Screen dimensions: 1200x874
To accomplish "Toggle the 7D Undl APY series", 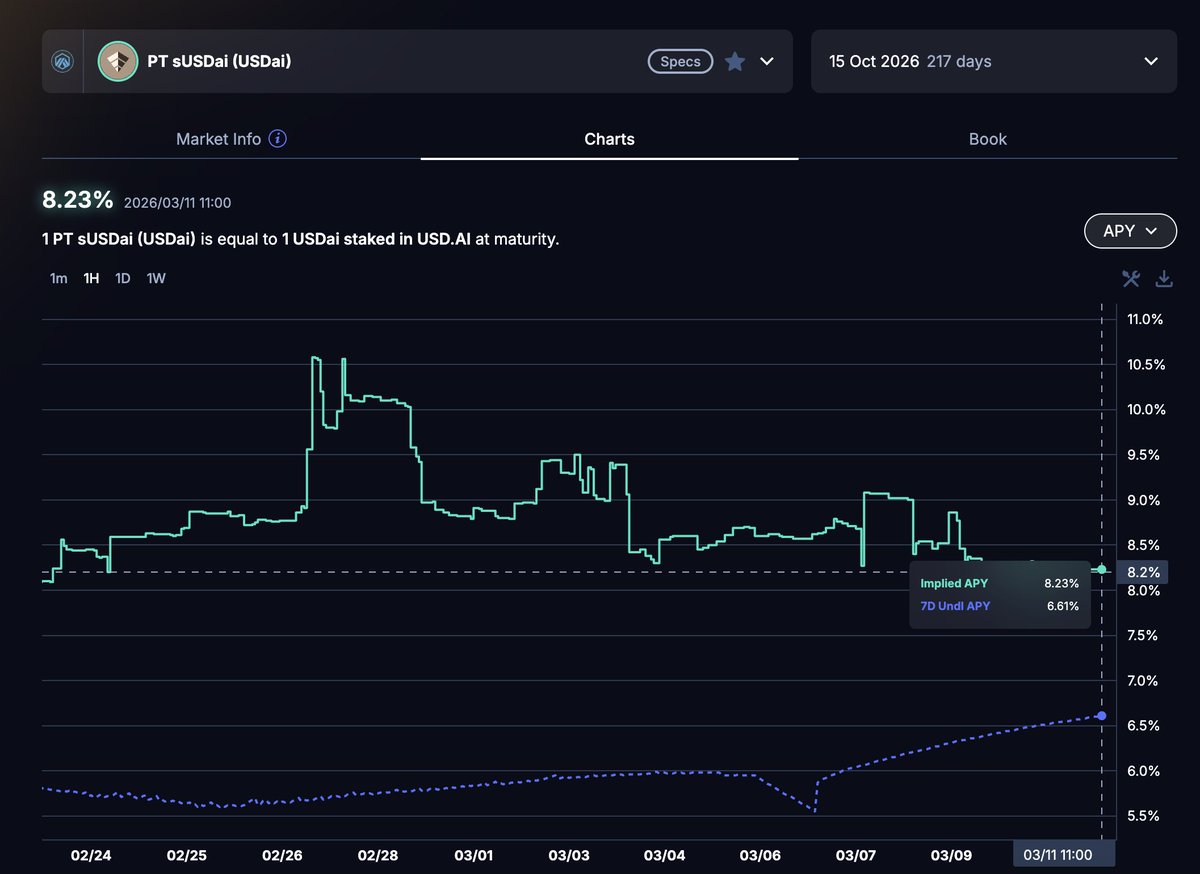I will coord(954,606).
